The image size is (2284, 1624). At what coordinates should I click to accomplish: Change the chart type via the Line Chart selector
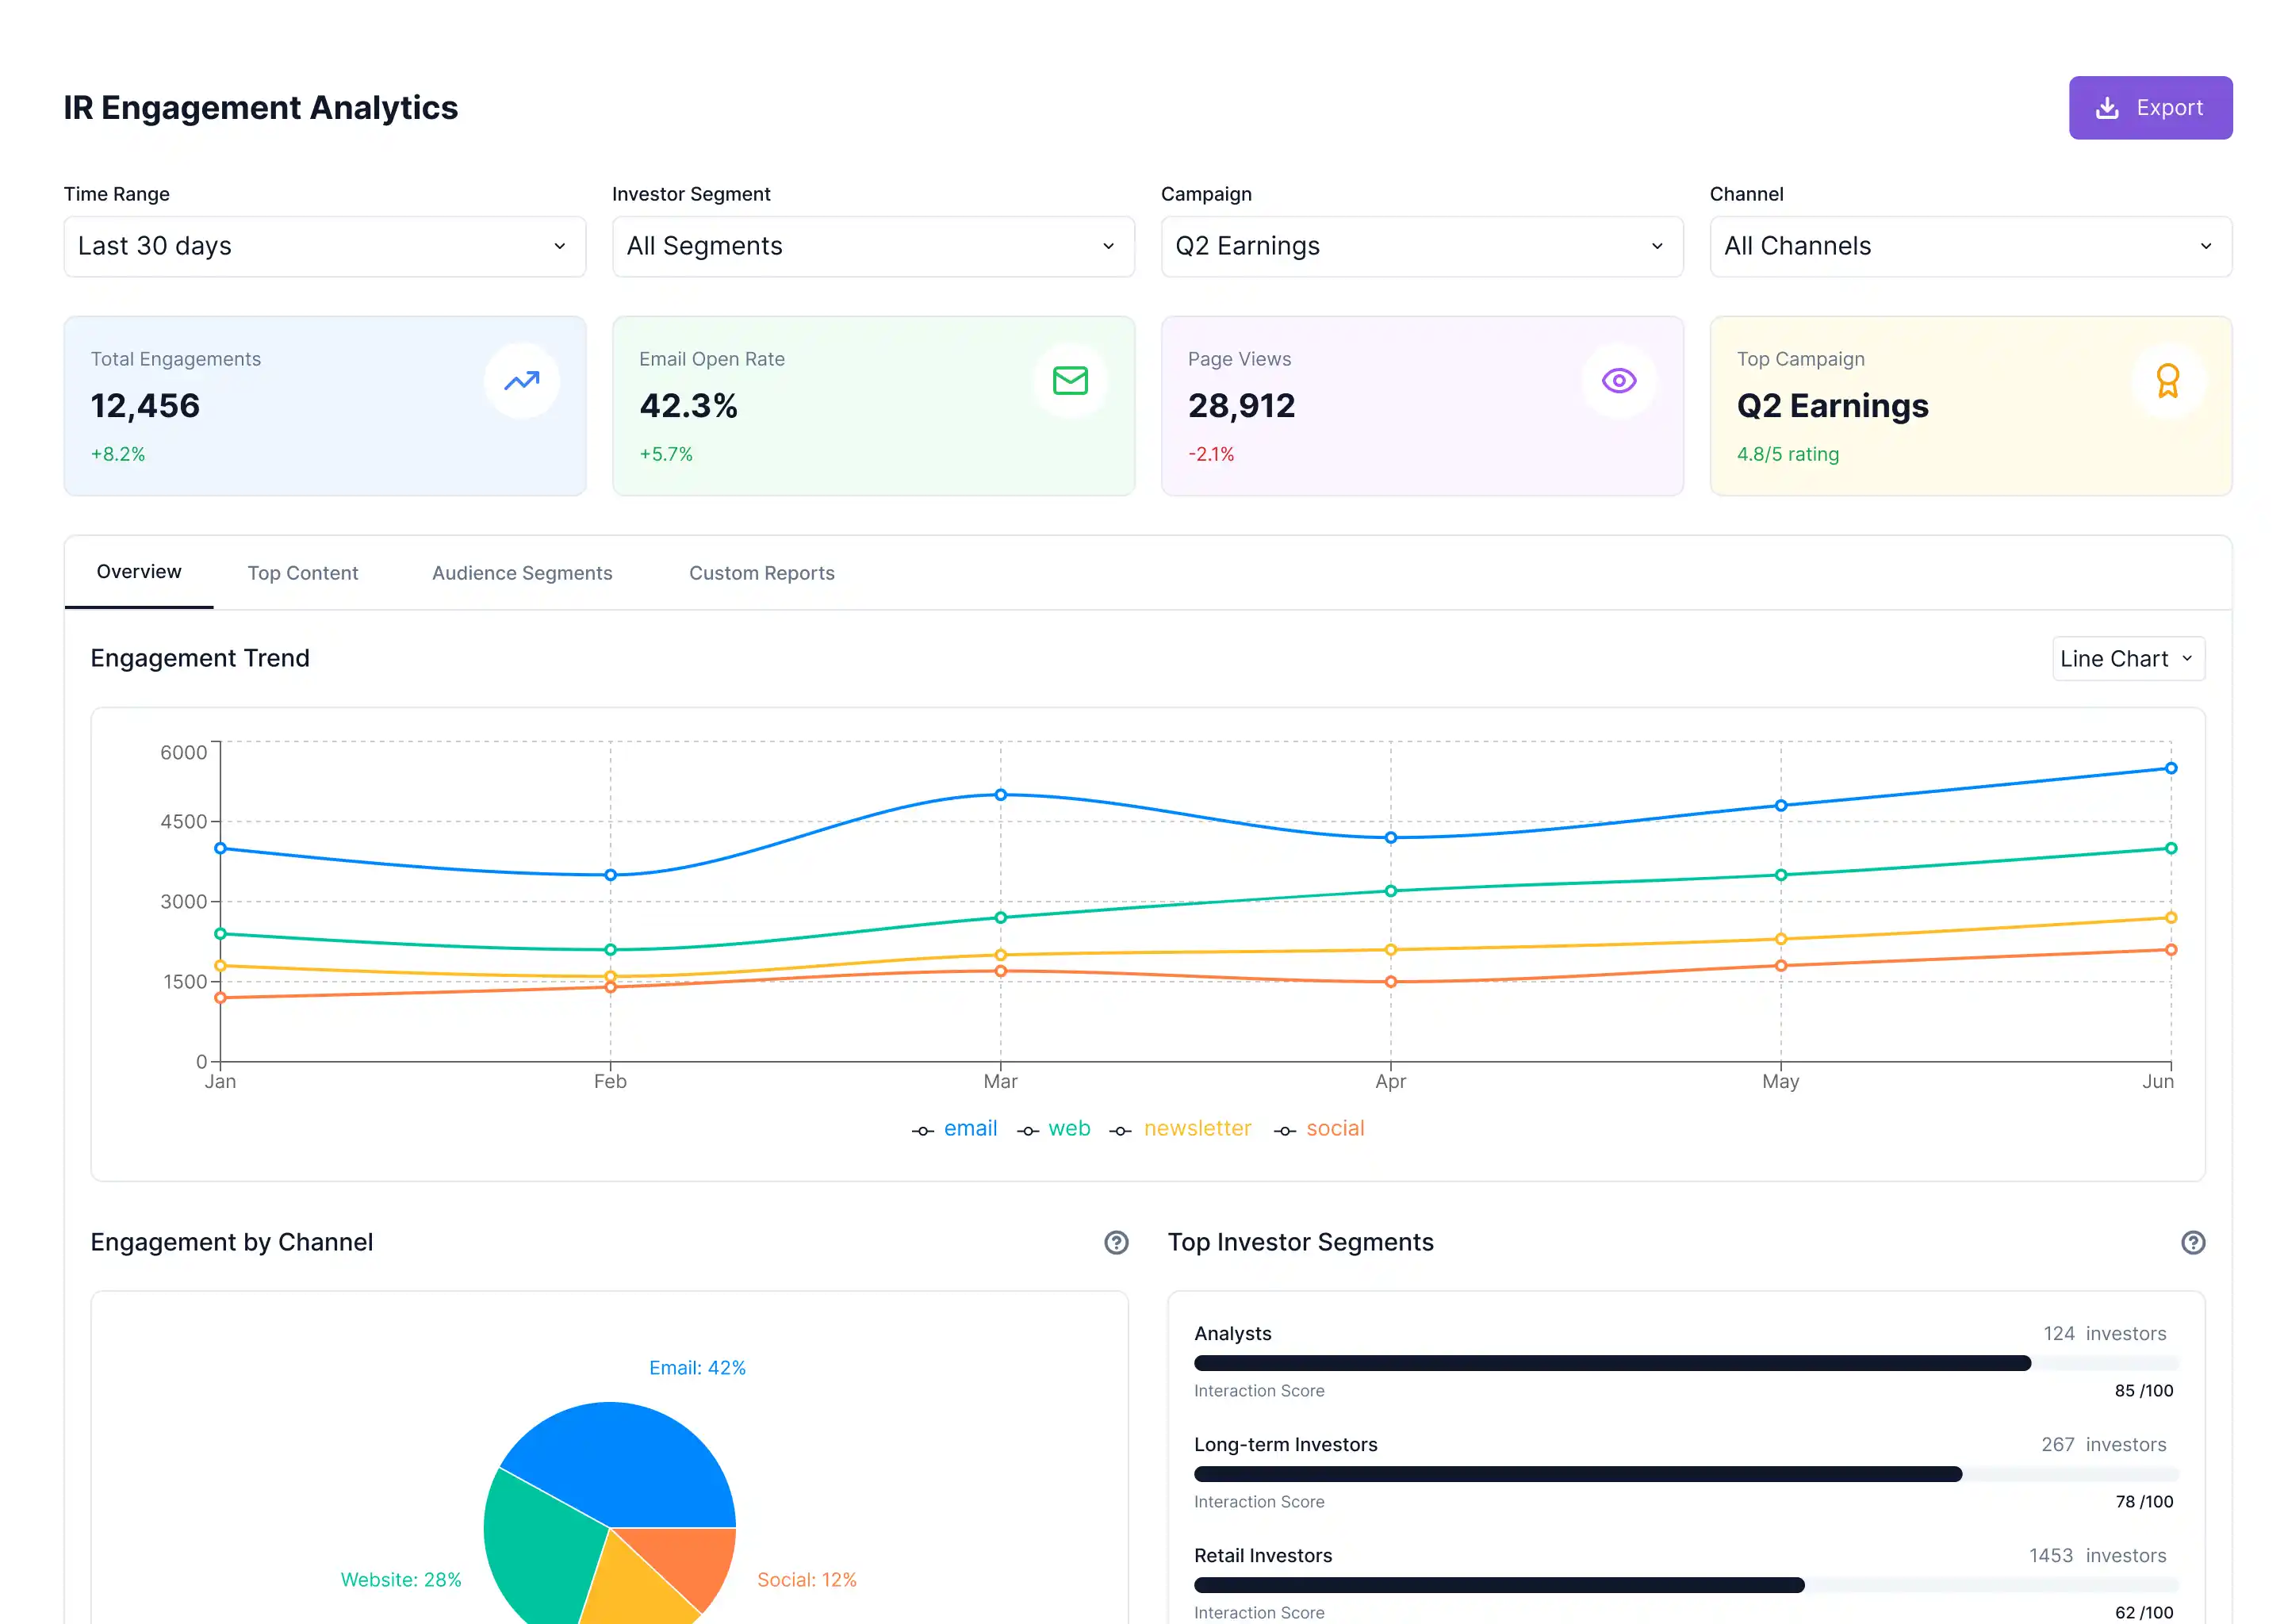coord(2128,658)
